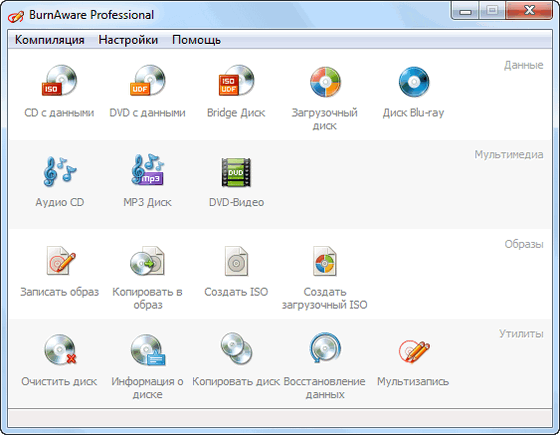This screenshot has width=560, height=435.
Task: Launch the Bridge Диск ISO/UDF icon
Action: point(236,81)
